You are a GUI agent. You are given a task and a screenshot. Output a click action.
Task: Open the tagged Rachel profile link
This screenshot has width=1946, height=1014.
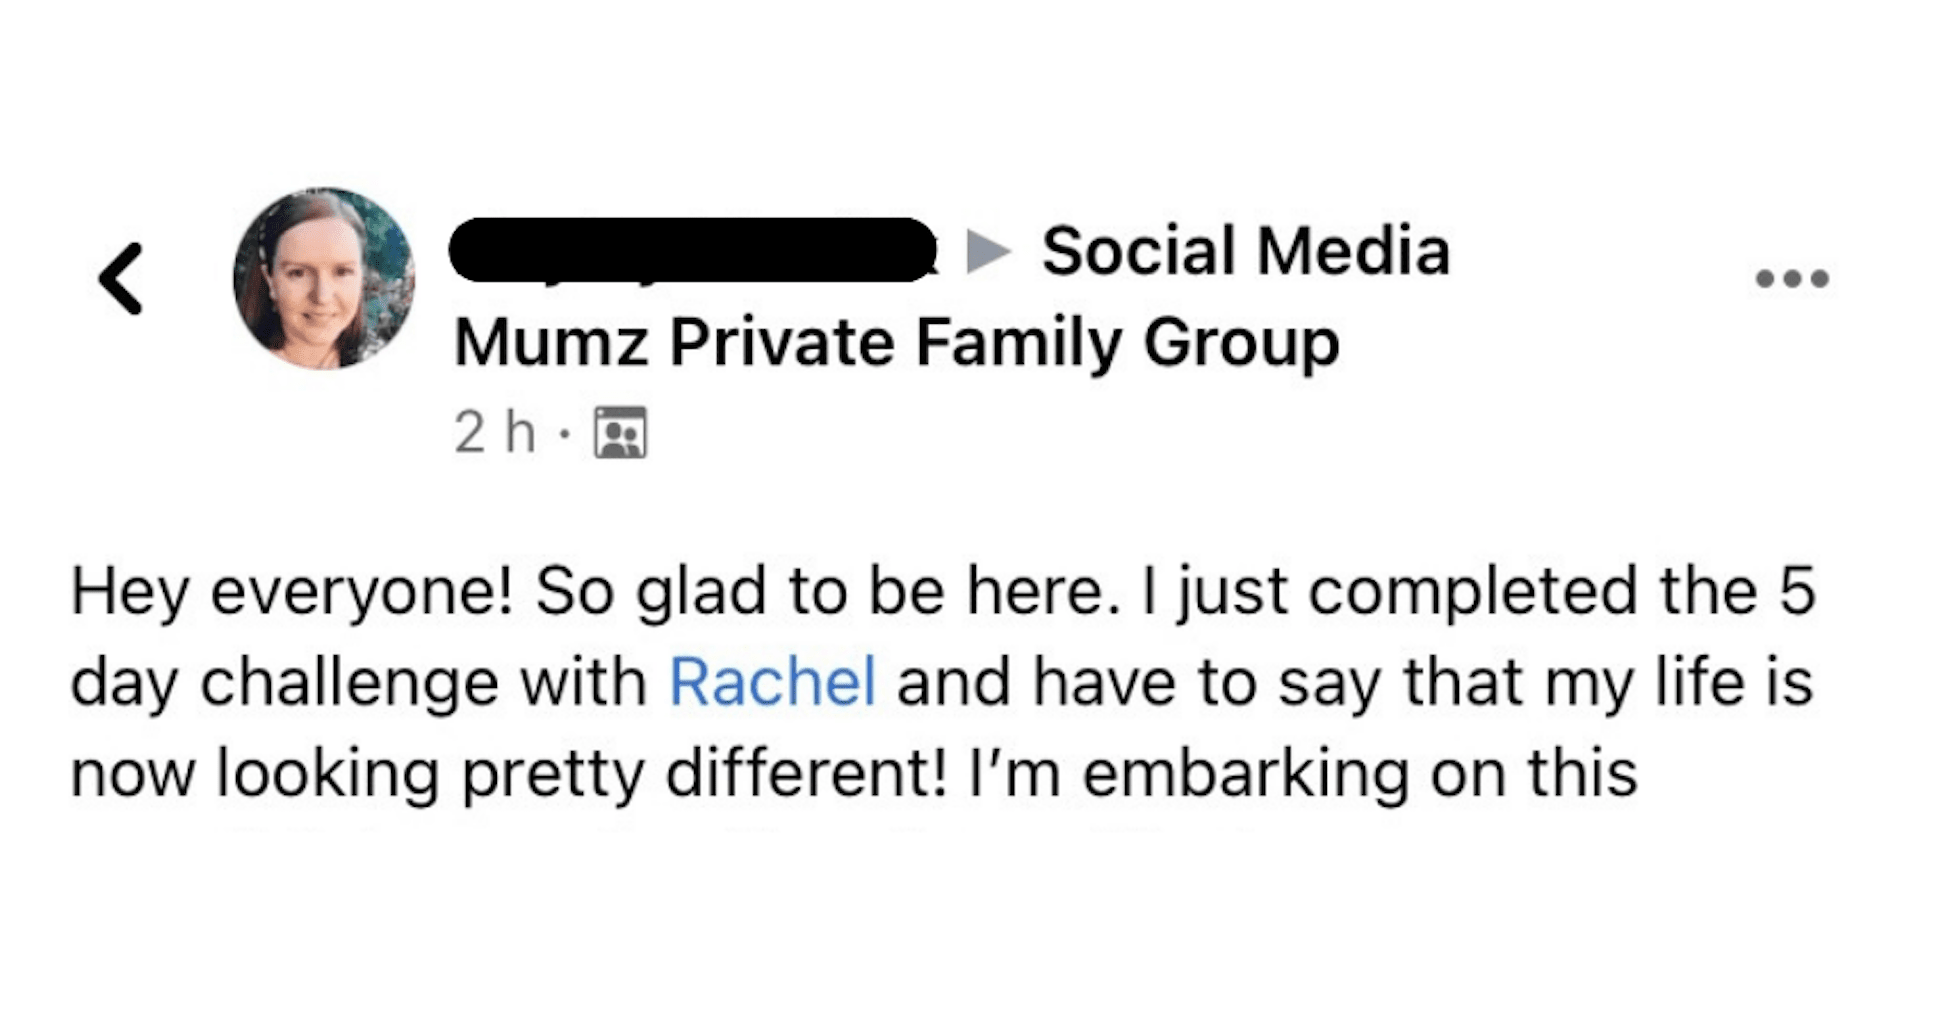coord(772,682)
